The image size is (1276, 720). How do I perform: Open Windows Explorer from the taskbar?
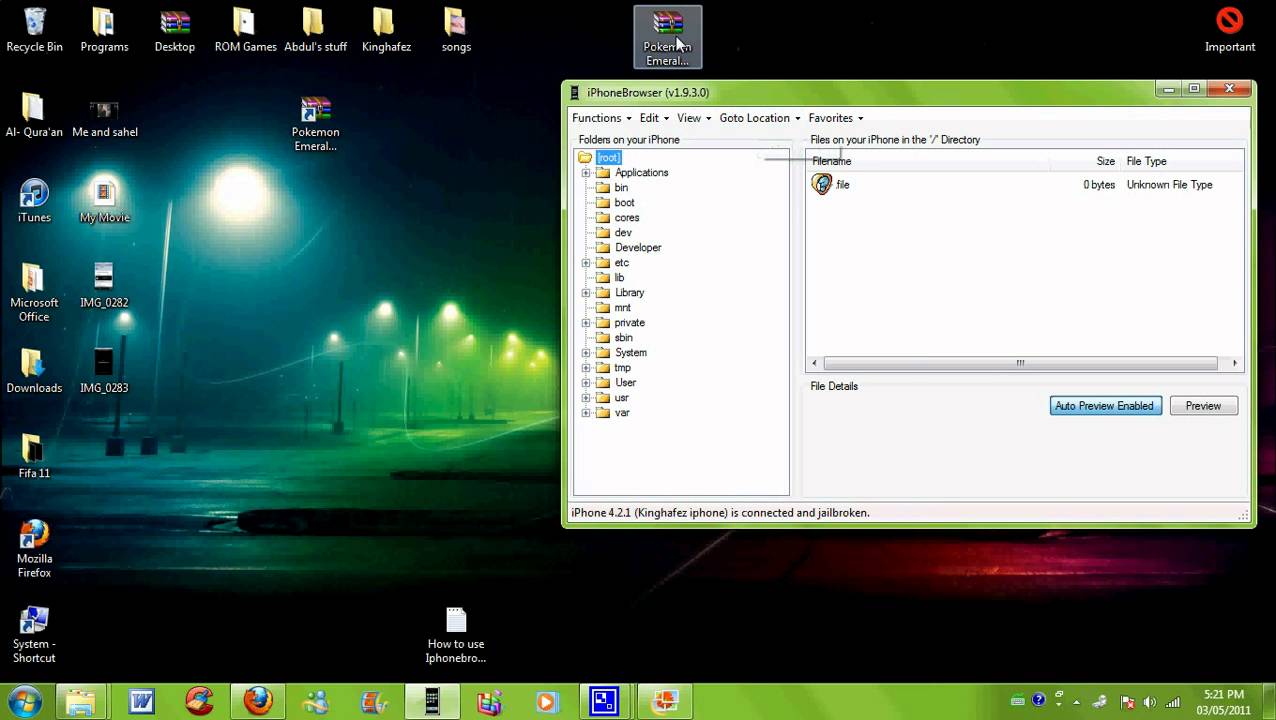tap(81, 702)
